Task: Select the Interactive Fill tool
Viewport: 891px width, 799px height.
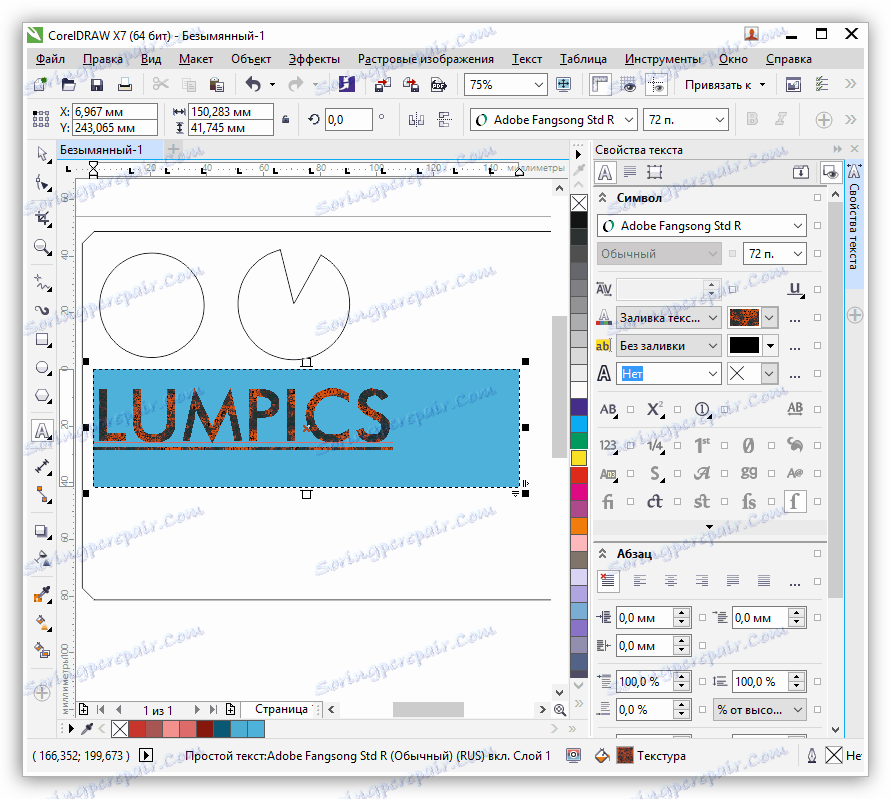Action: pos(43,622)
